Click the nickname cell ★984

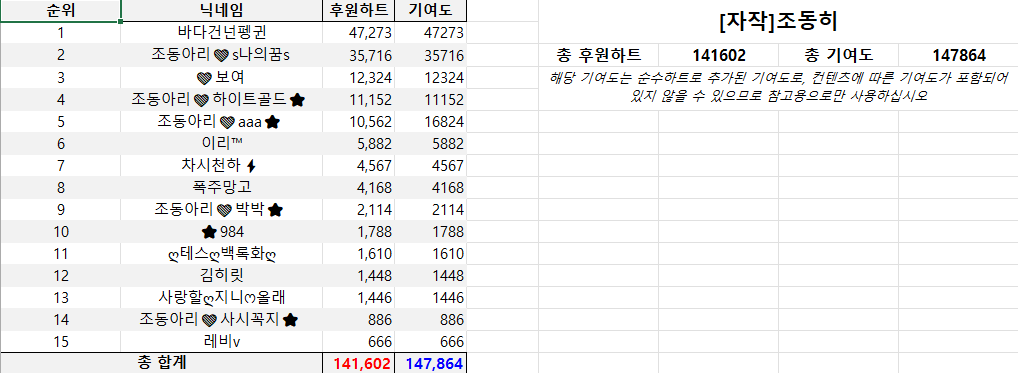pos(222,232)
